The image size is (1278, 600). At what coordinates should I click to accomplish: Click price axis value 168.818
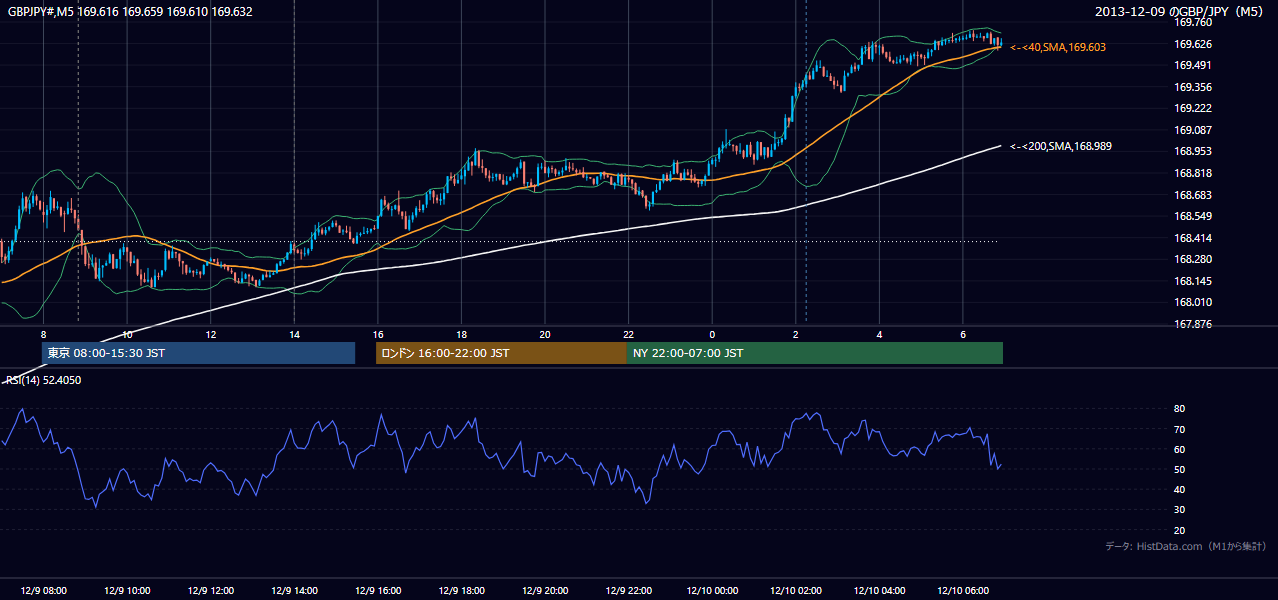1192,173
